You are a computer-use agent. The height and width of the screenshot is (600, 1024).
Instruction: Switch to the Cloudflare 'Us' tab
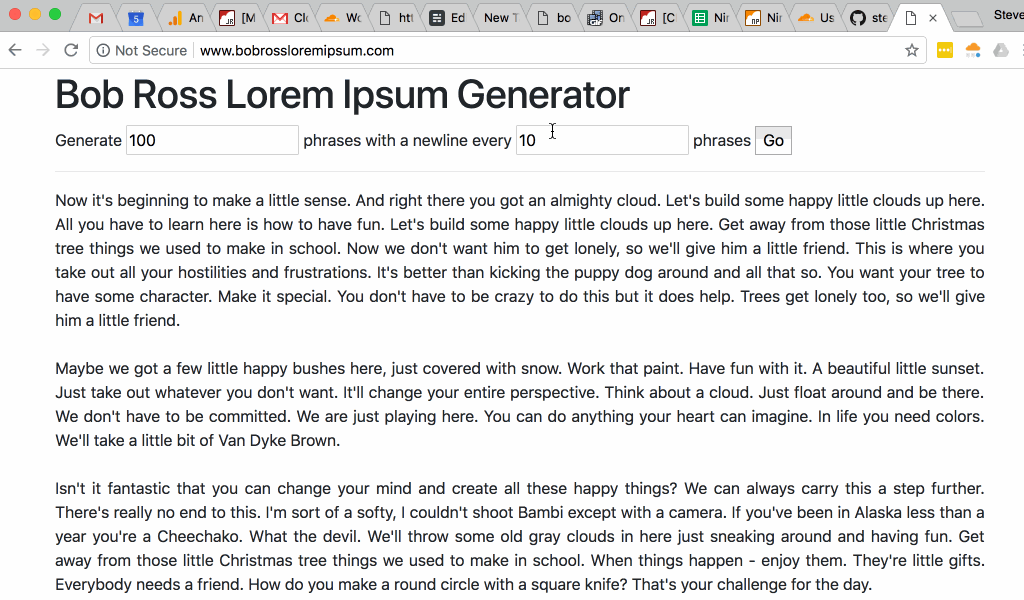[x=817, y=18]
